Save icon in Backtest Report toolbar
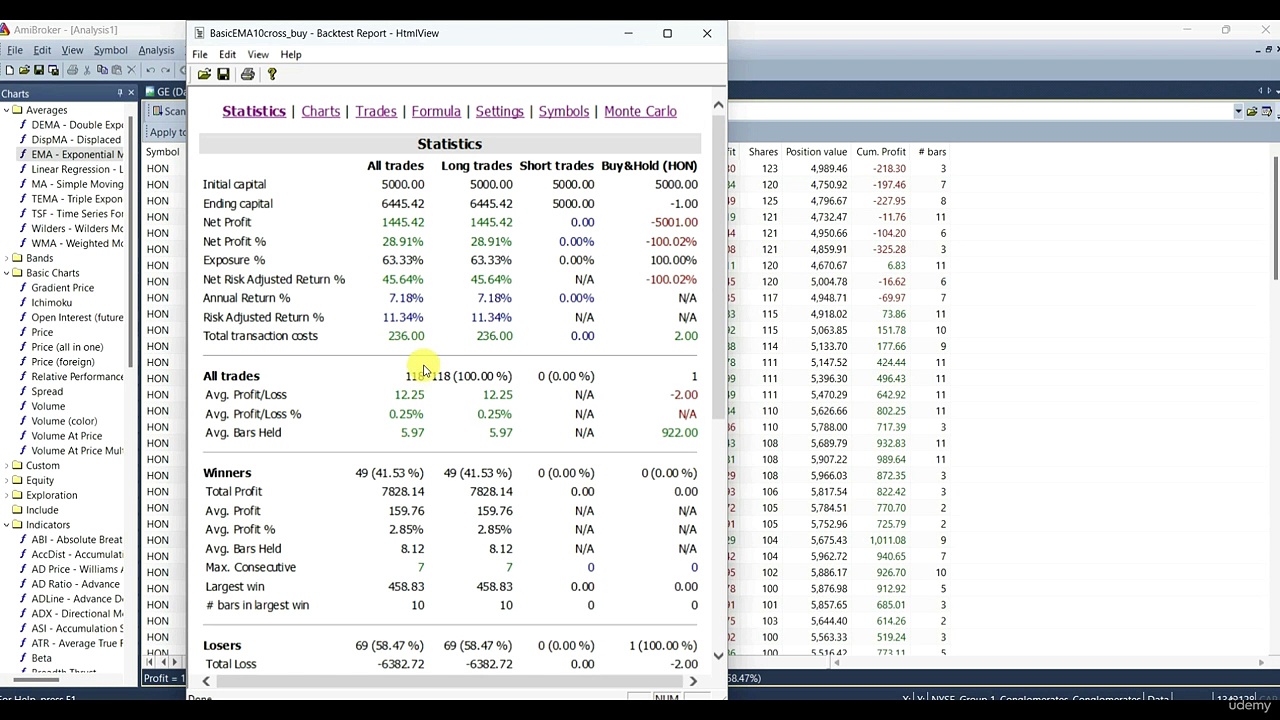1280x720 pixels. click(223, 74)
